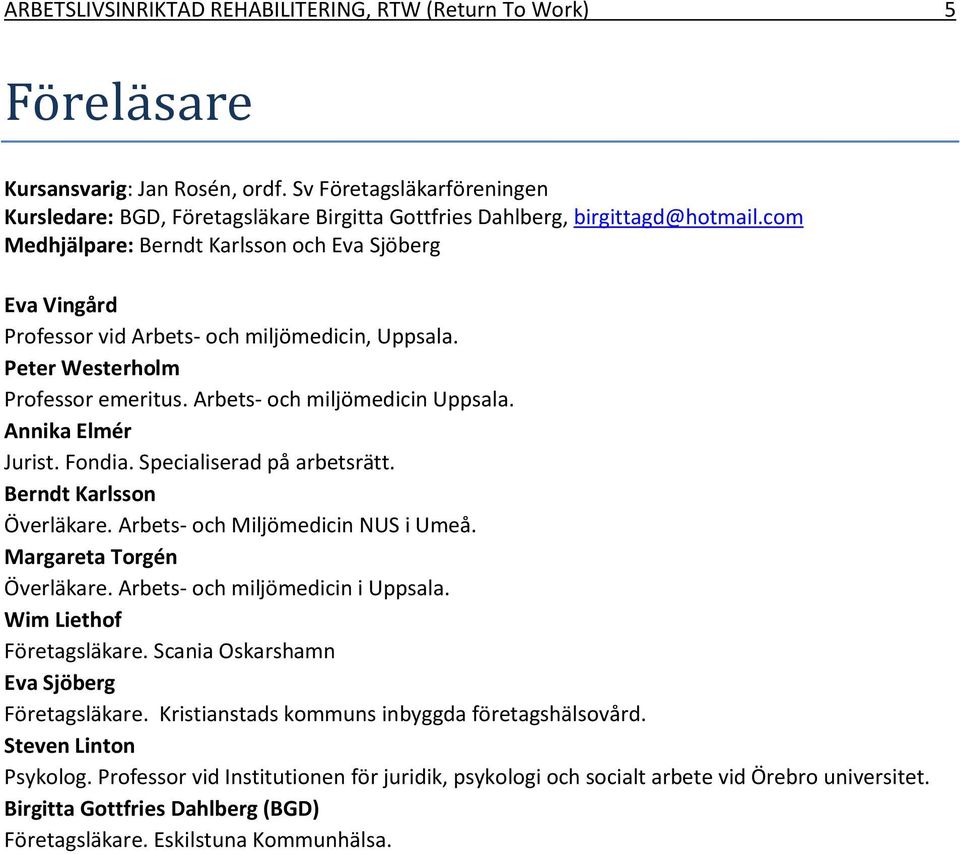Open the birgittagd@hotmail.com email link

tap(688, 217)
